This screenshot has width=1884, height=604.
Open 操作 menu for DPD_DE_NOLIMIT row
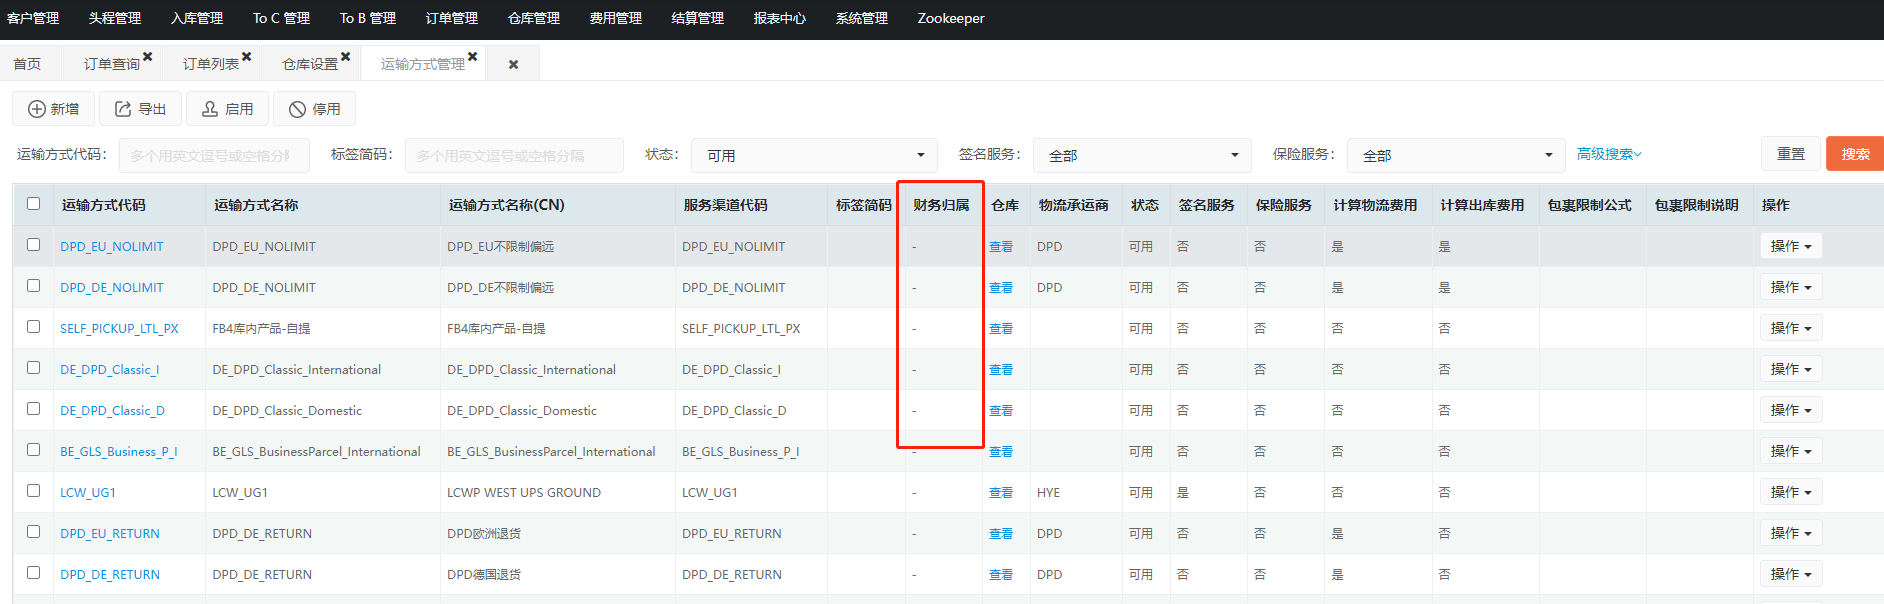1791,287
